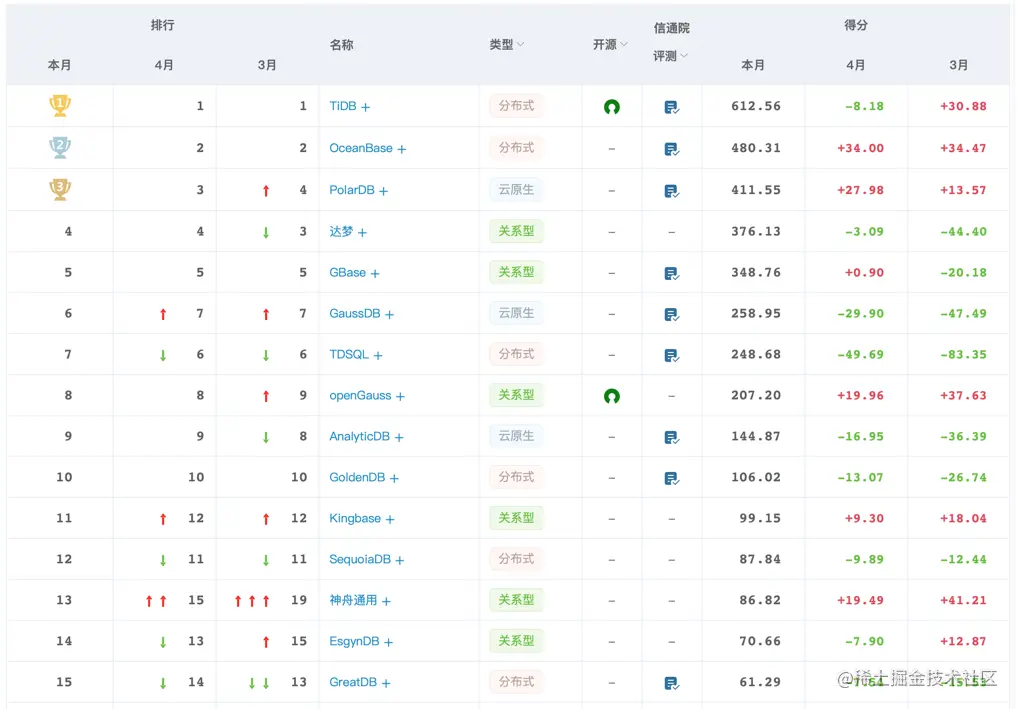The width and height of the screenshot is (1018, 709).
Task: Click the plus icon next to GreatDB
Action: coord(386,684)
